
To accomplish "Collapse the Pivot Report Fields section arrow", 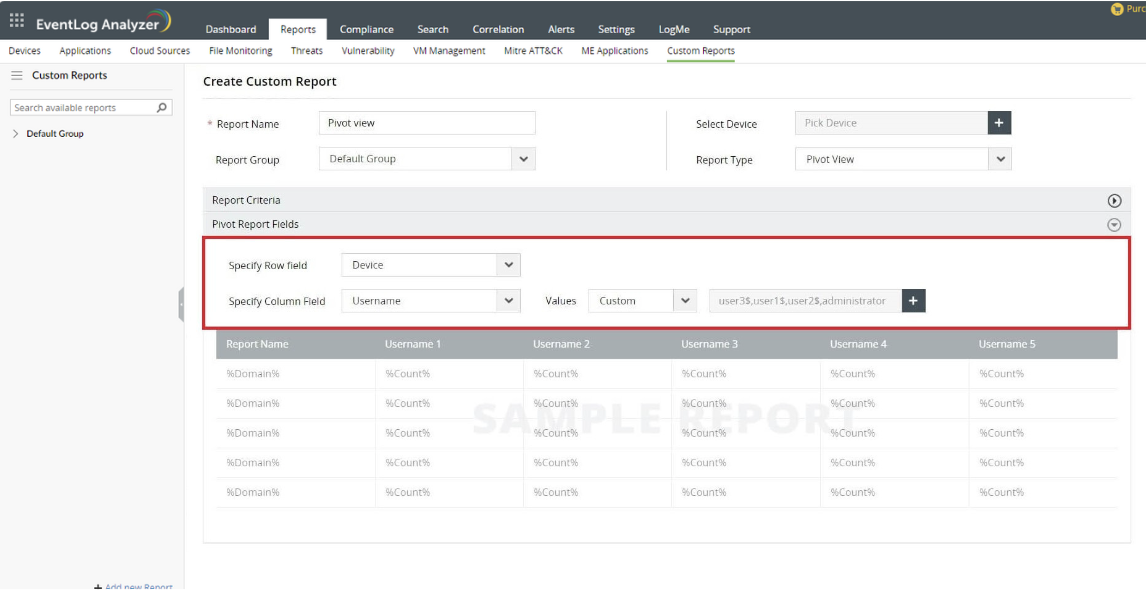I will tap(1114, 225).
